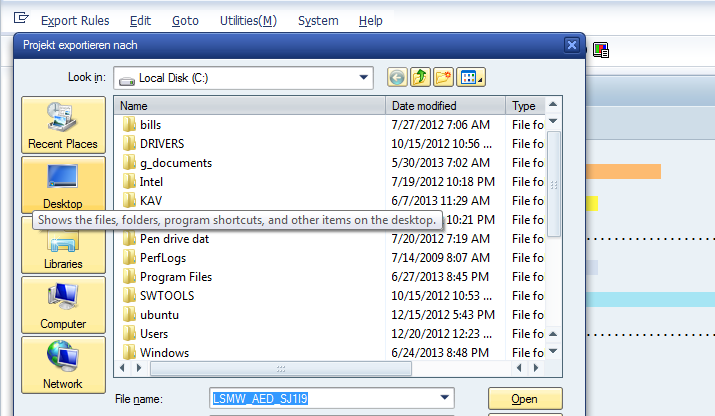Click the orange bar in SAP background window
715x416 pixels.
pos(623,172)
